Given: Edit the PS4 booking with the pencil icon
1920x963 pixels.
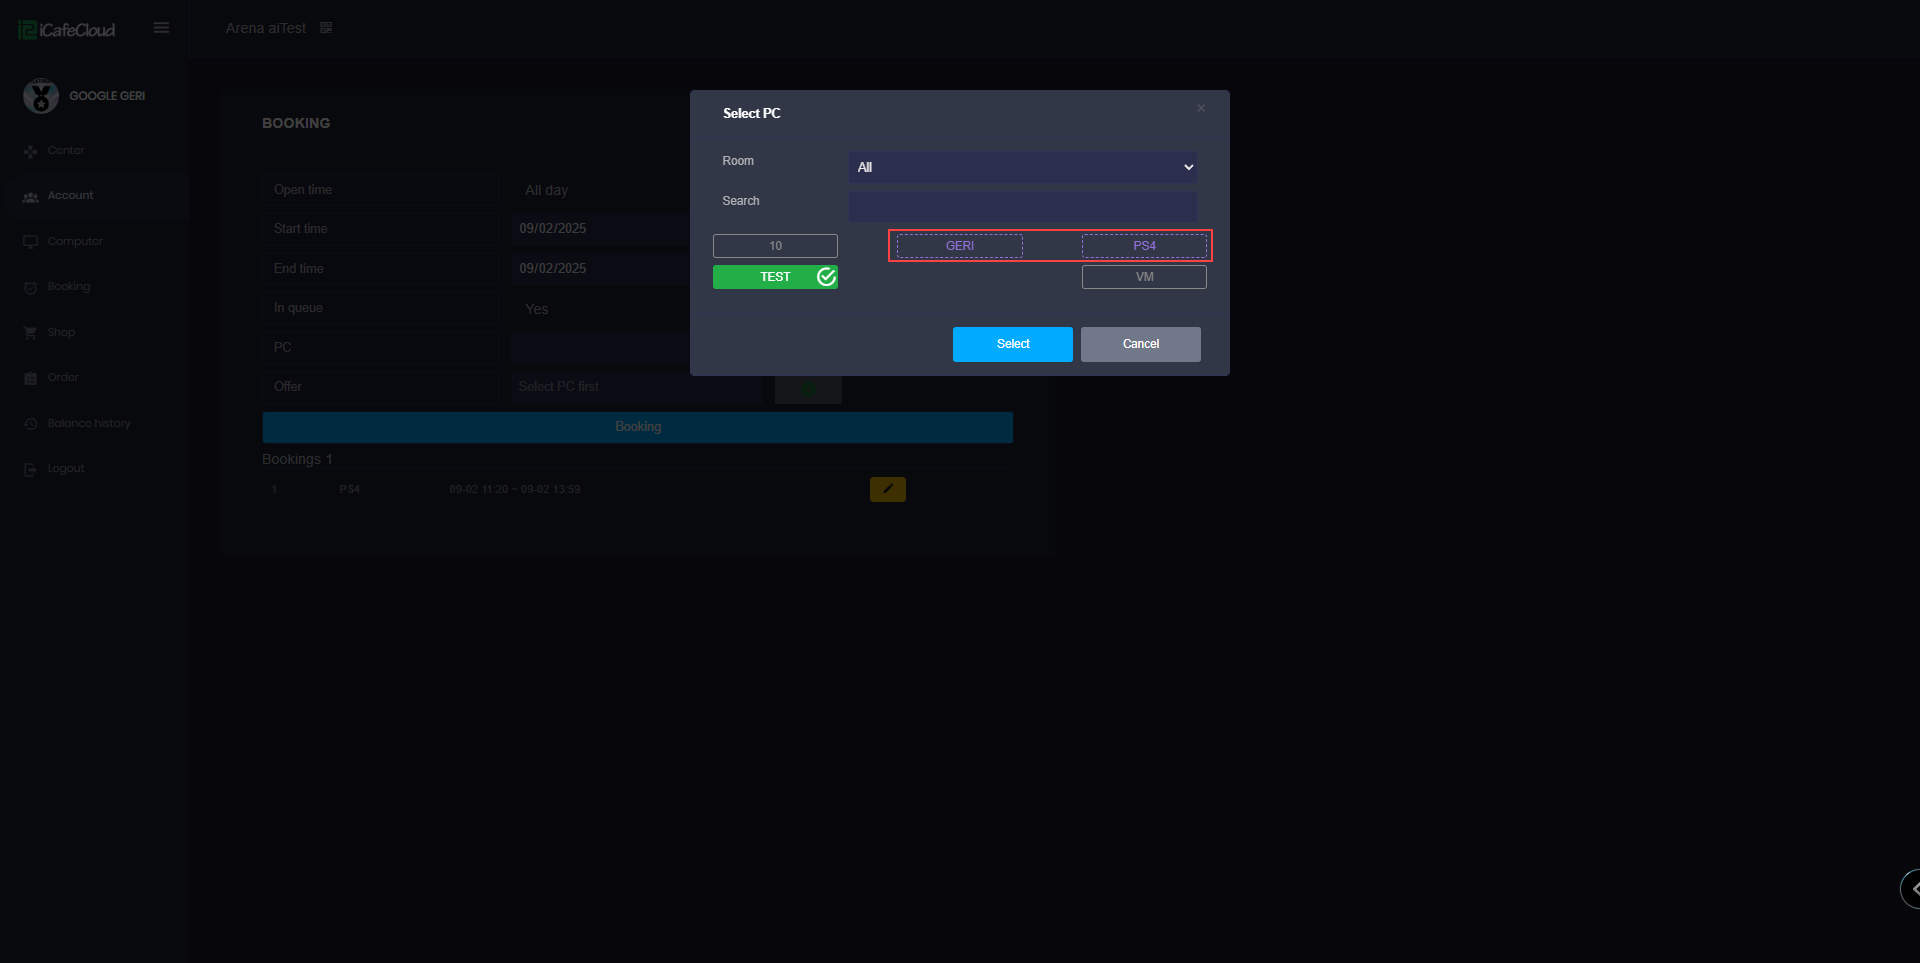Looking at the screenshot, I should tap(888, 489).
